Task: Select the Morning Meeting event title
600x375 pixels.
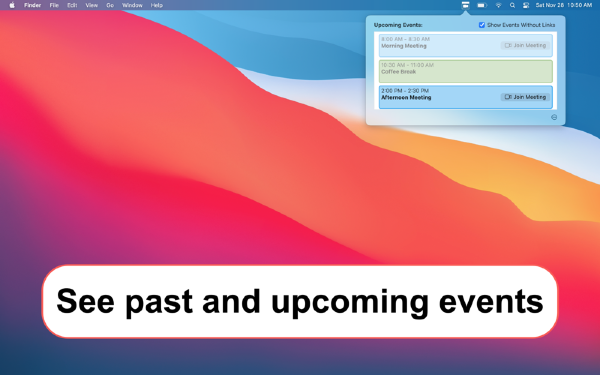Action: pyautogui.click(x=404, y=46)
